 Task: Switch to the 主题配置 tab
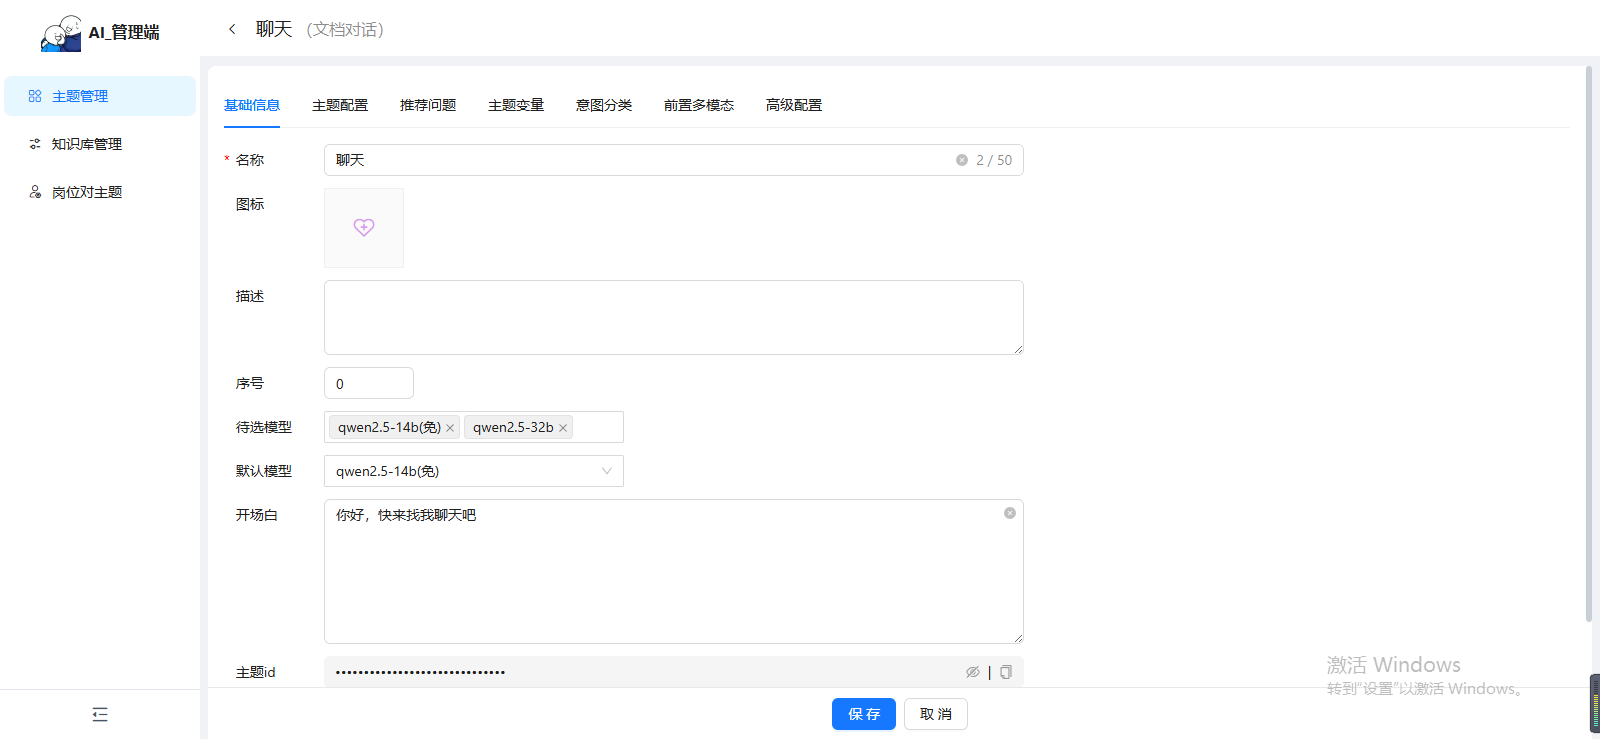point(340,105)
